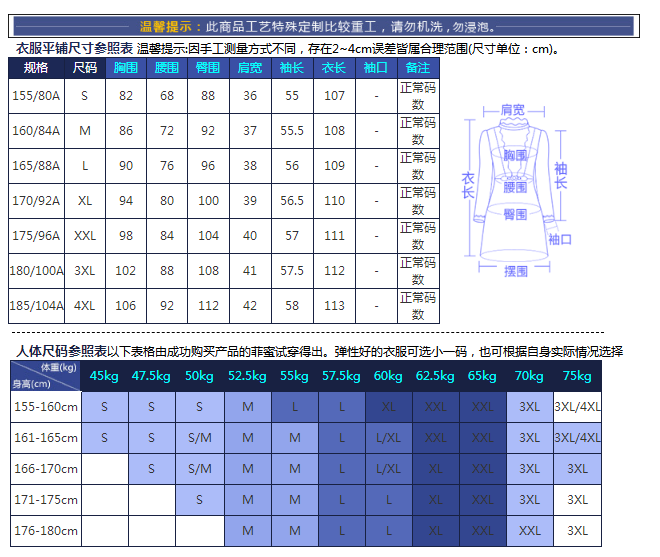Click the 3XL size cell in the 180/100A row
Image resolution: width=660 pixels, height=557 pixels.
85,271
